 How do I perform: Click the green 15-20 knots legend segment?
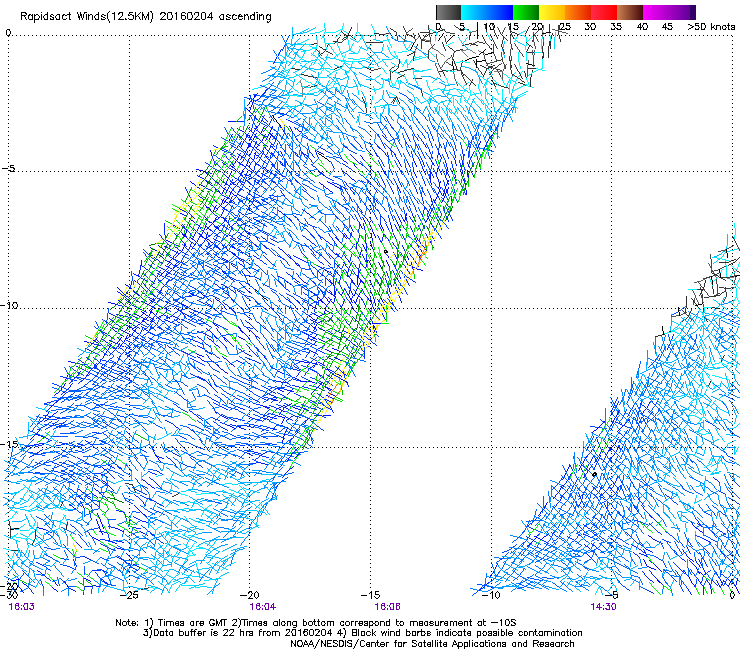[x=526, y=12]
